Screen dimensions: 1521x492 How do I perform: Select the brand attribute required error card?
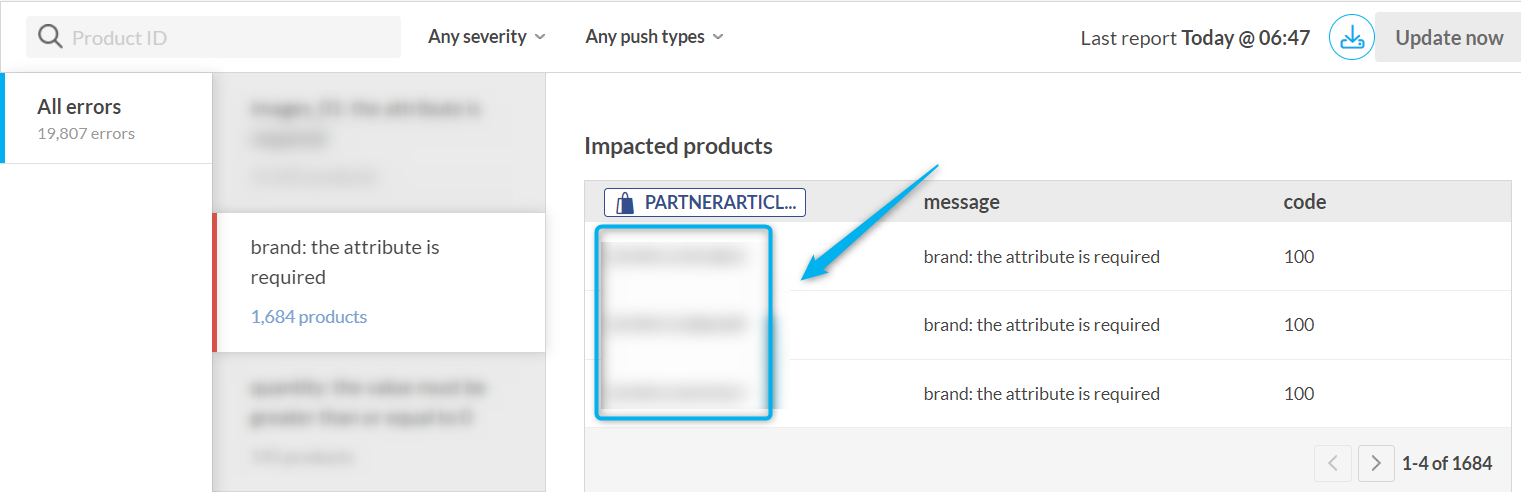coord(379,262)
